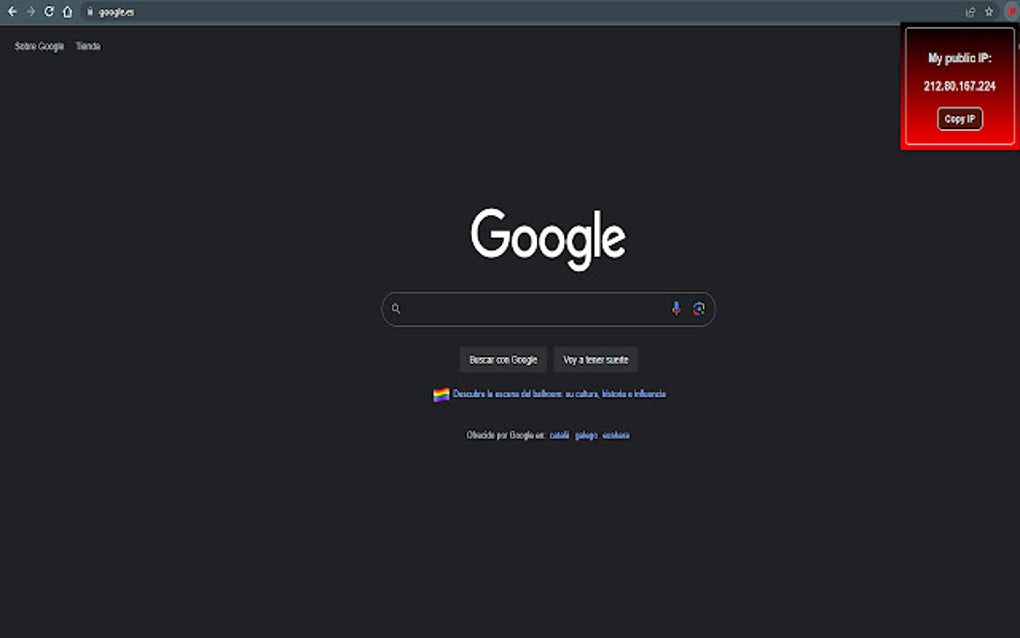Switch Google language to euskara
The width and height of the screenshot is (1020, 638).
tap(615, 435)
